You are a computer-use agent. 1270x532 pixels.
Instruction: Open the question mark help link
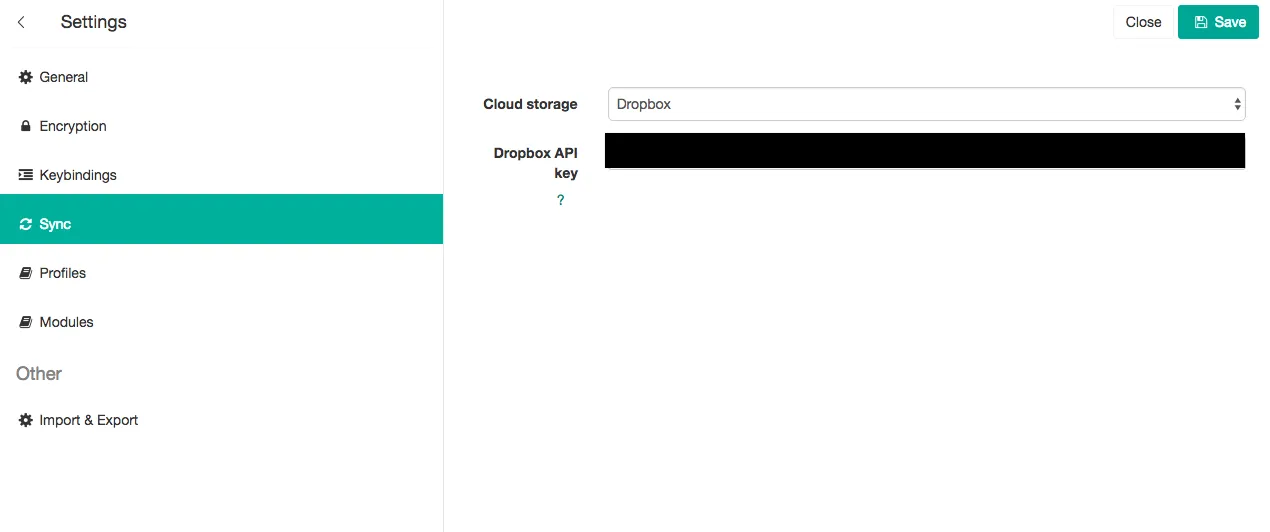[x=560, y=200]
